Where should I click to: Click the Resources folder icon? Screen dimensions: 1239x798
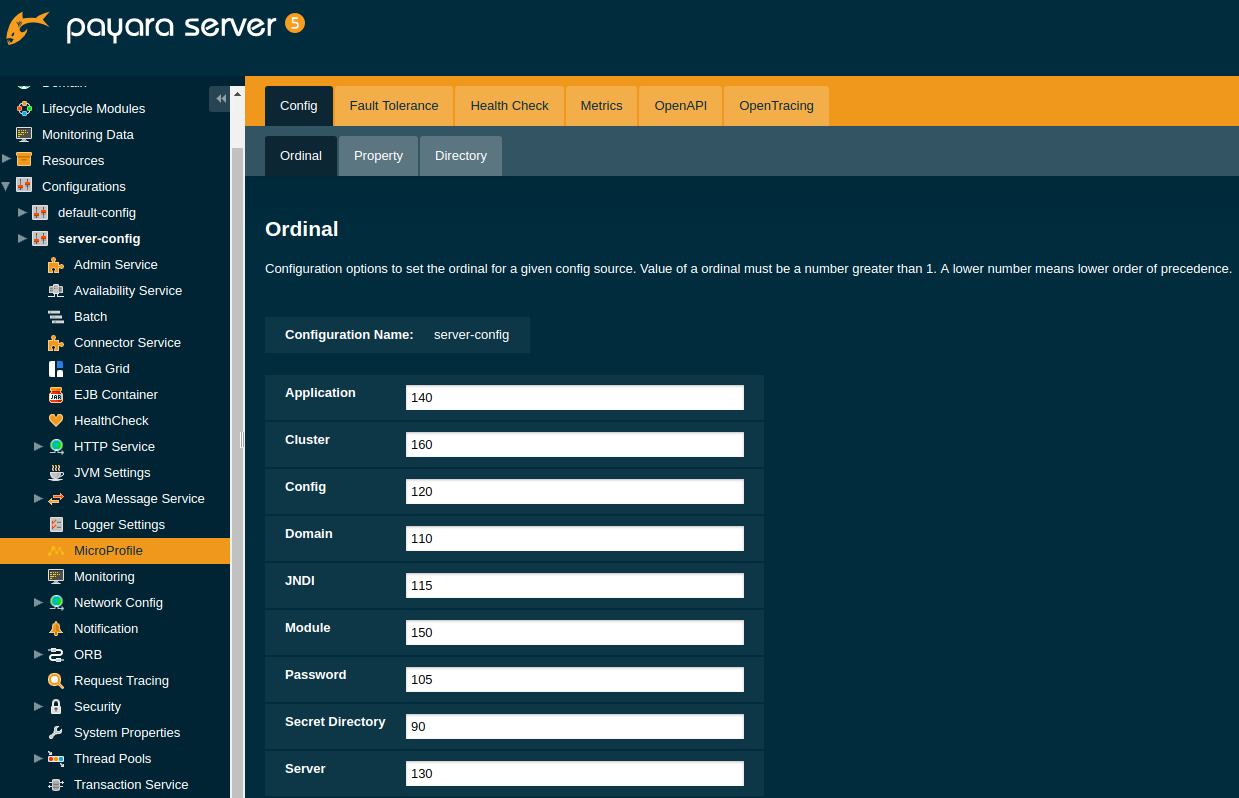(24, 160)
